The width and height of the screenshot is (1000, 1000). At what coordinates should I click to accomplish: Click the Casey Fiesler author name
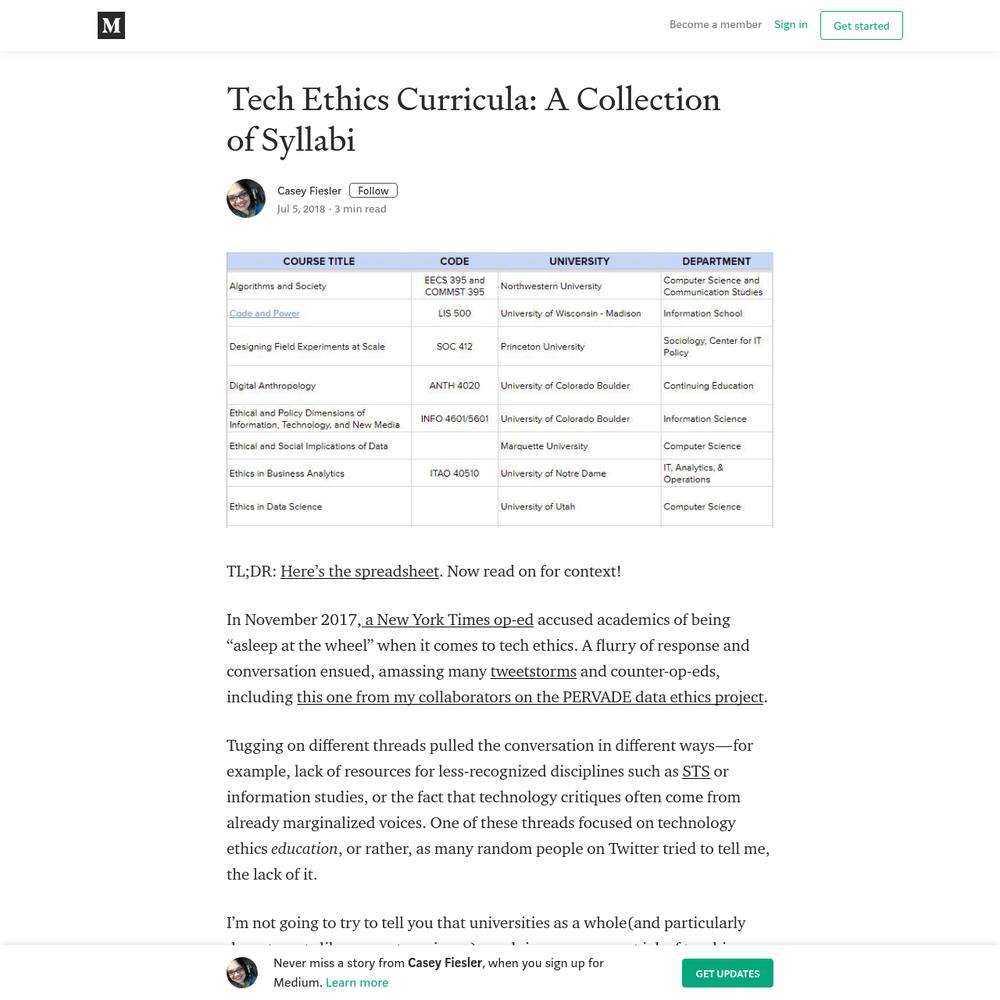coord(309,191)
